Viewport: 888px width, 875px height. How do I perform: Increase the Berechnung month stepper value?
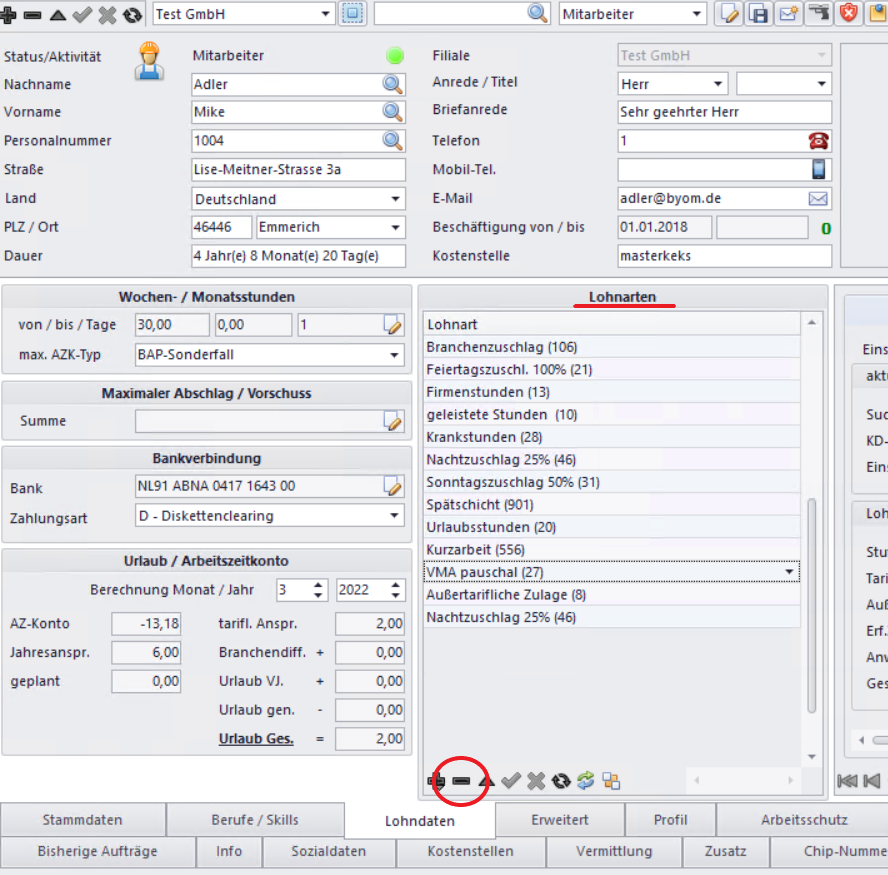[319, 585]
